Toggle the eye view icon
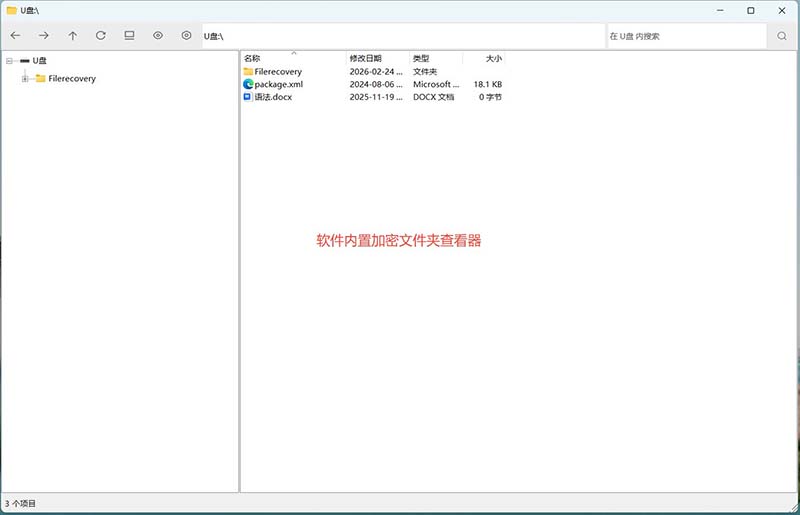The image size is (800, 515). coord(158,36)
